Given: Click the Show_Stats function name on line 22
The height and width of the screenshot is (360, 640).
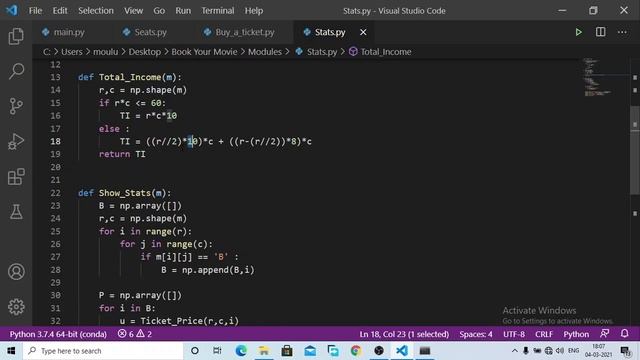Looking at the screenshot, I should click(x=125, y=193).
